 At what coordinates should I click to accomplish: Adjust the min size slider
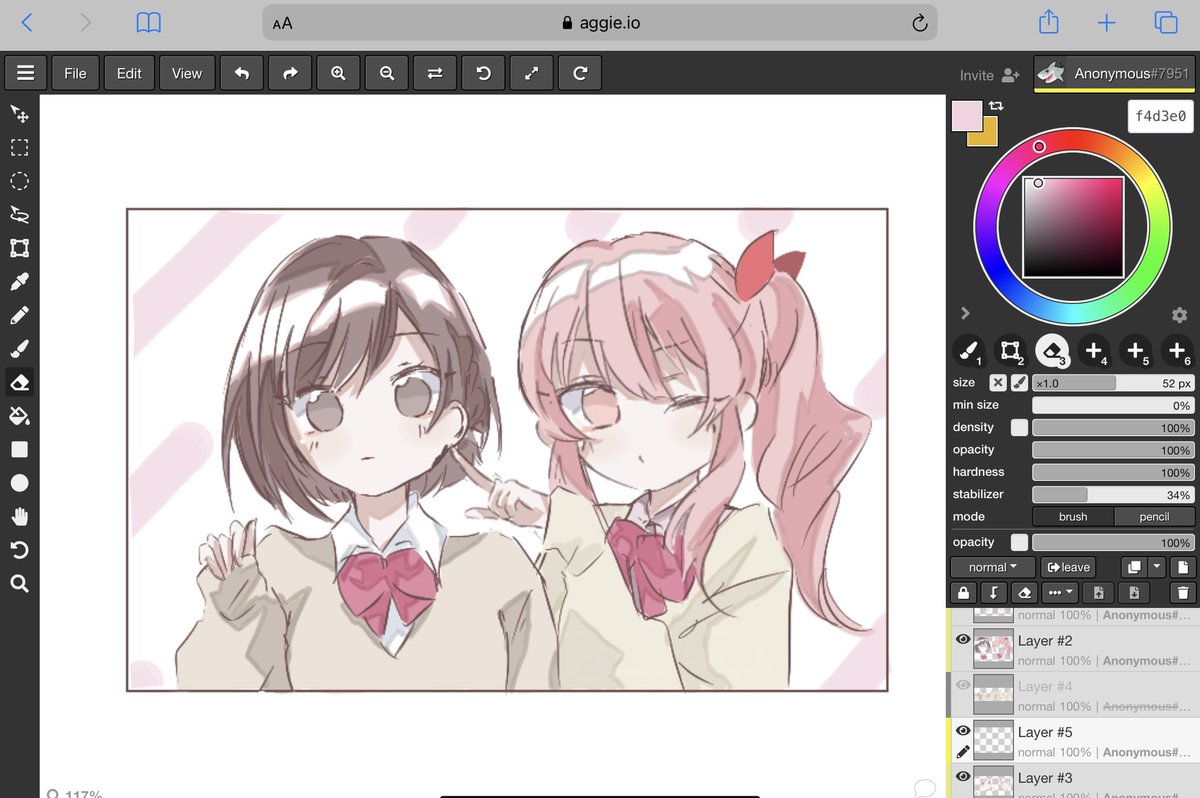click(x=1113, y=406)
